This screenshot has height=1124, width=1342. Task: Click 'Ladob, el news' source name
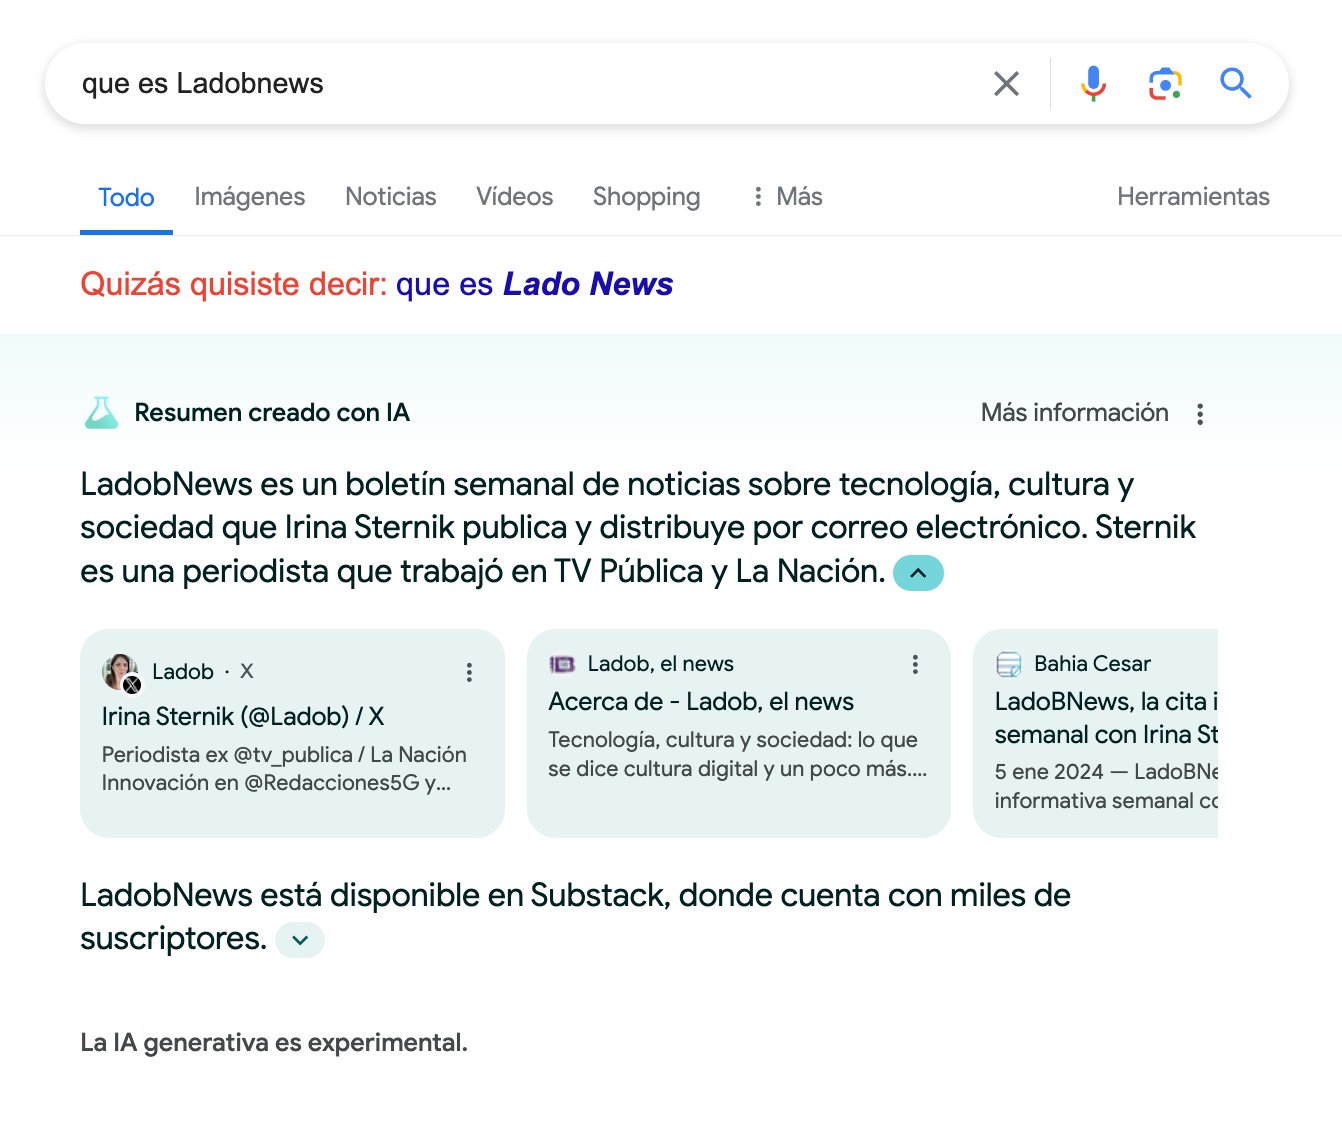[x=661, y=664]
